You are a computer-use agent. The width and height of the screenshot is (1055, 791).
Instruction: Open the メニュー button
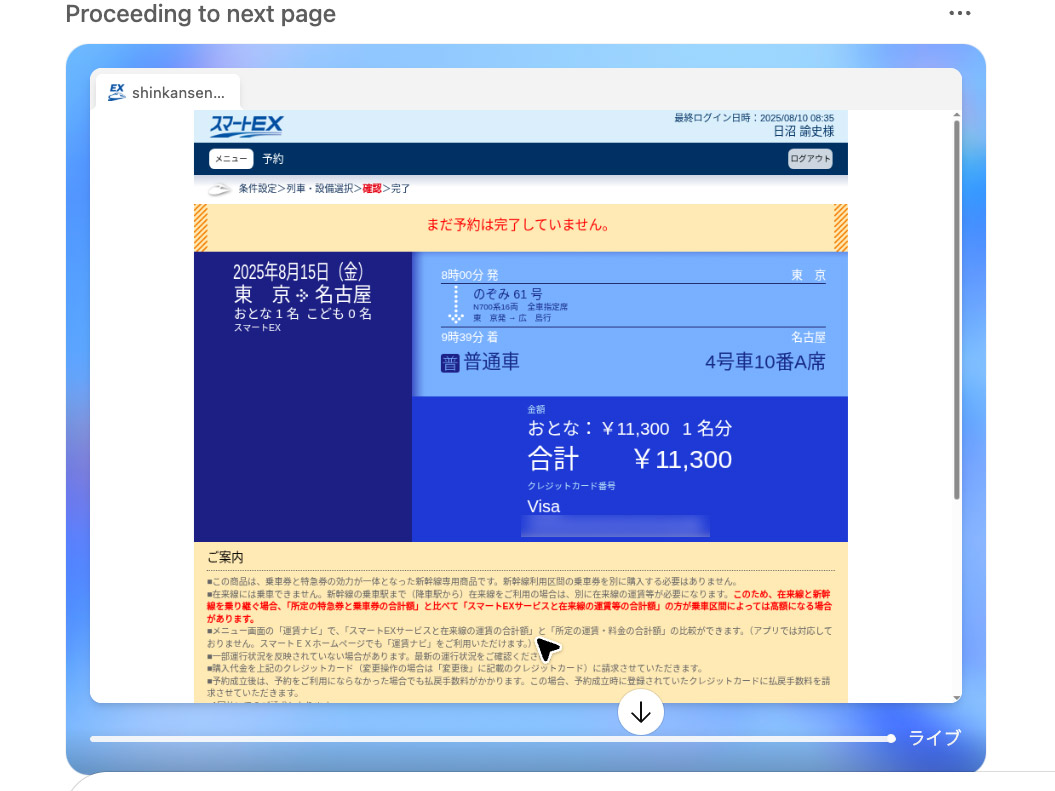pyautogui.click(x=231, y=159)
